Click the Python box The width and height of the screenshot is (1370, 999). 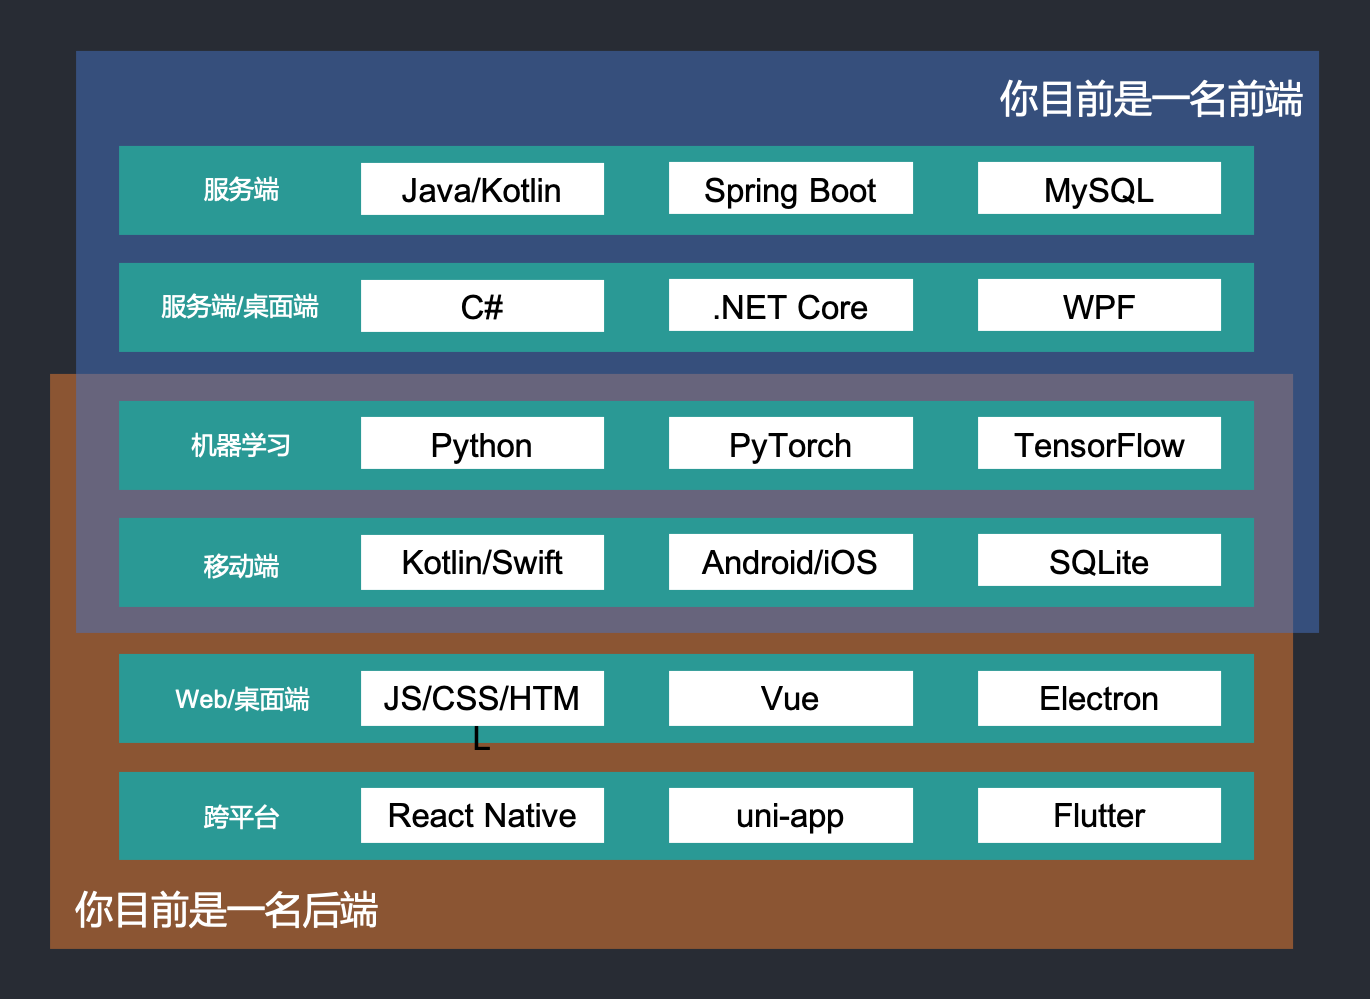pyautogui.click(x=482, y=444)
